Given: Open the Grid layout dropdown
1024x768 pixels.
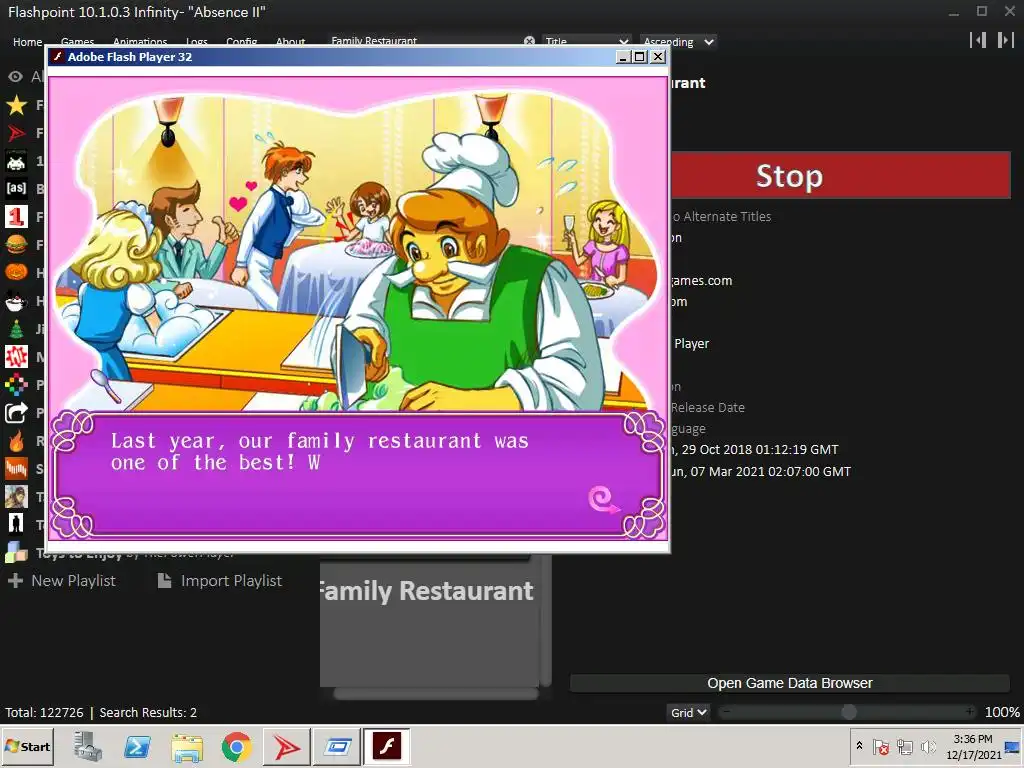Looking at the screenshot, I should (688, 712).
